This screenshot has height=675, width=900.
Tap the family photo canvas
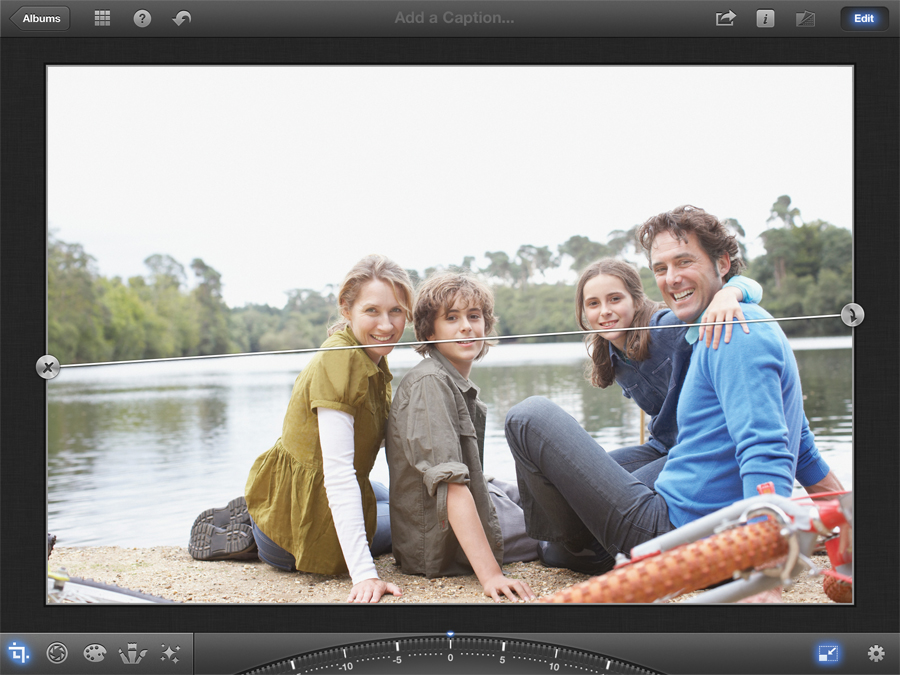[x=450, y=335]
